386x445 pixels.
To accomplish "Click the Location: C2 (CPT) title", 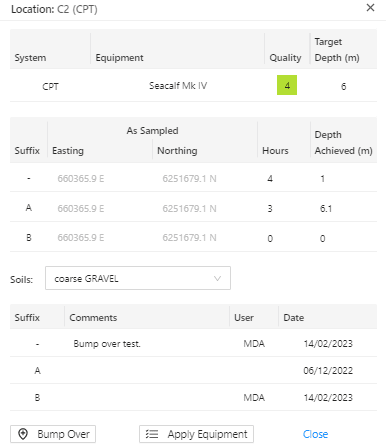I will [54, 9].
